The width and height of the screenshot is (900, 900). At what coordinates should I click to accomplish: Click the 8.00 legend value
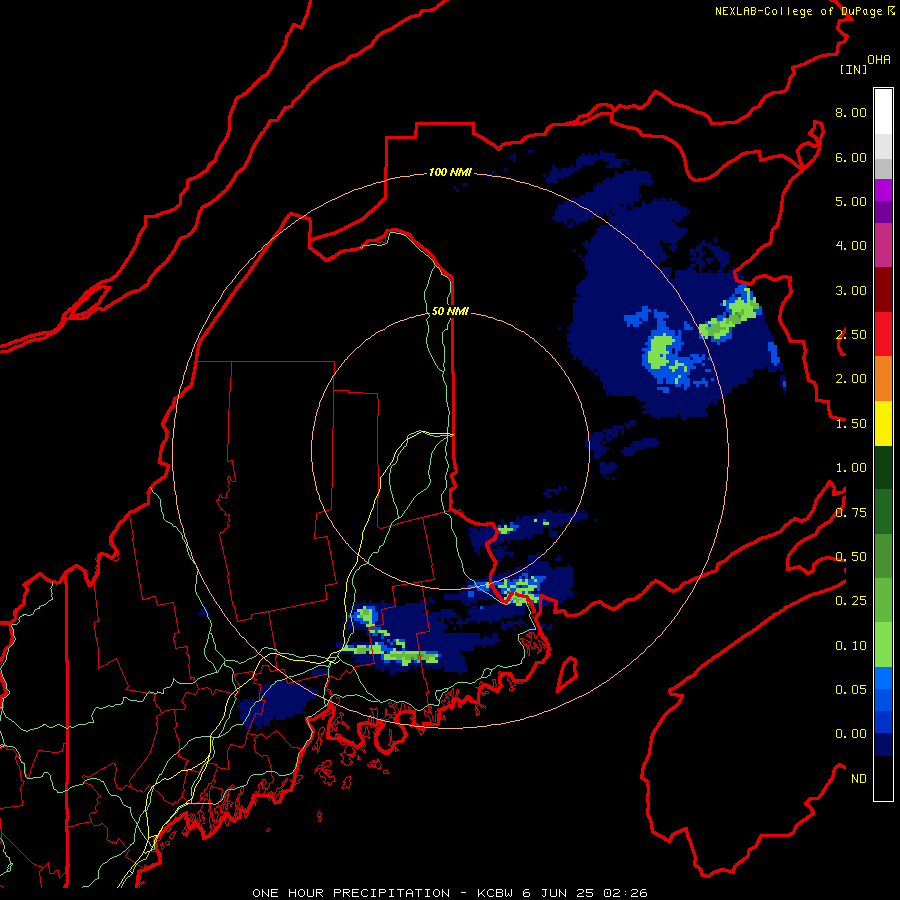point(851,112)
